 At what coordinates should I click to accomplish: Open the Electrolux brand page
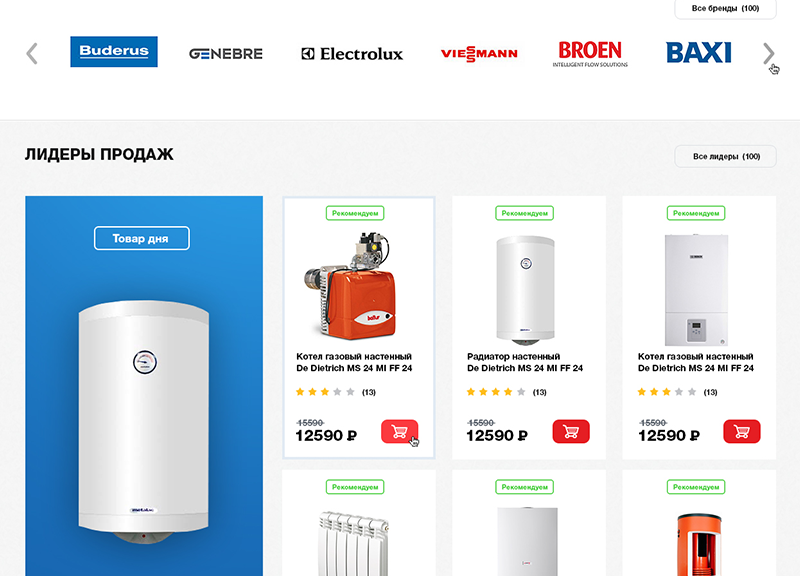352,54
